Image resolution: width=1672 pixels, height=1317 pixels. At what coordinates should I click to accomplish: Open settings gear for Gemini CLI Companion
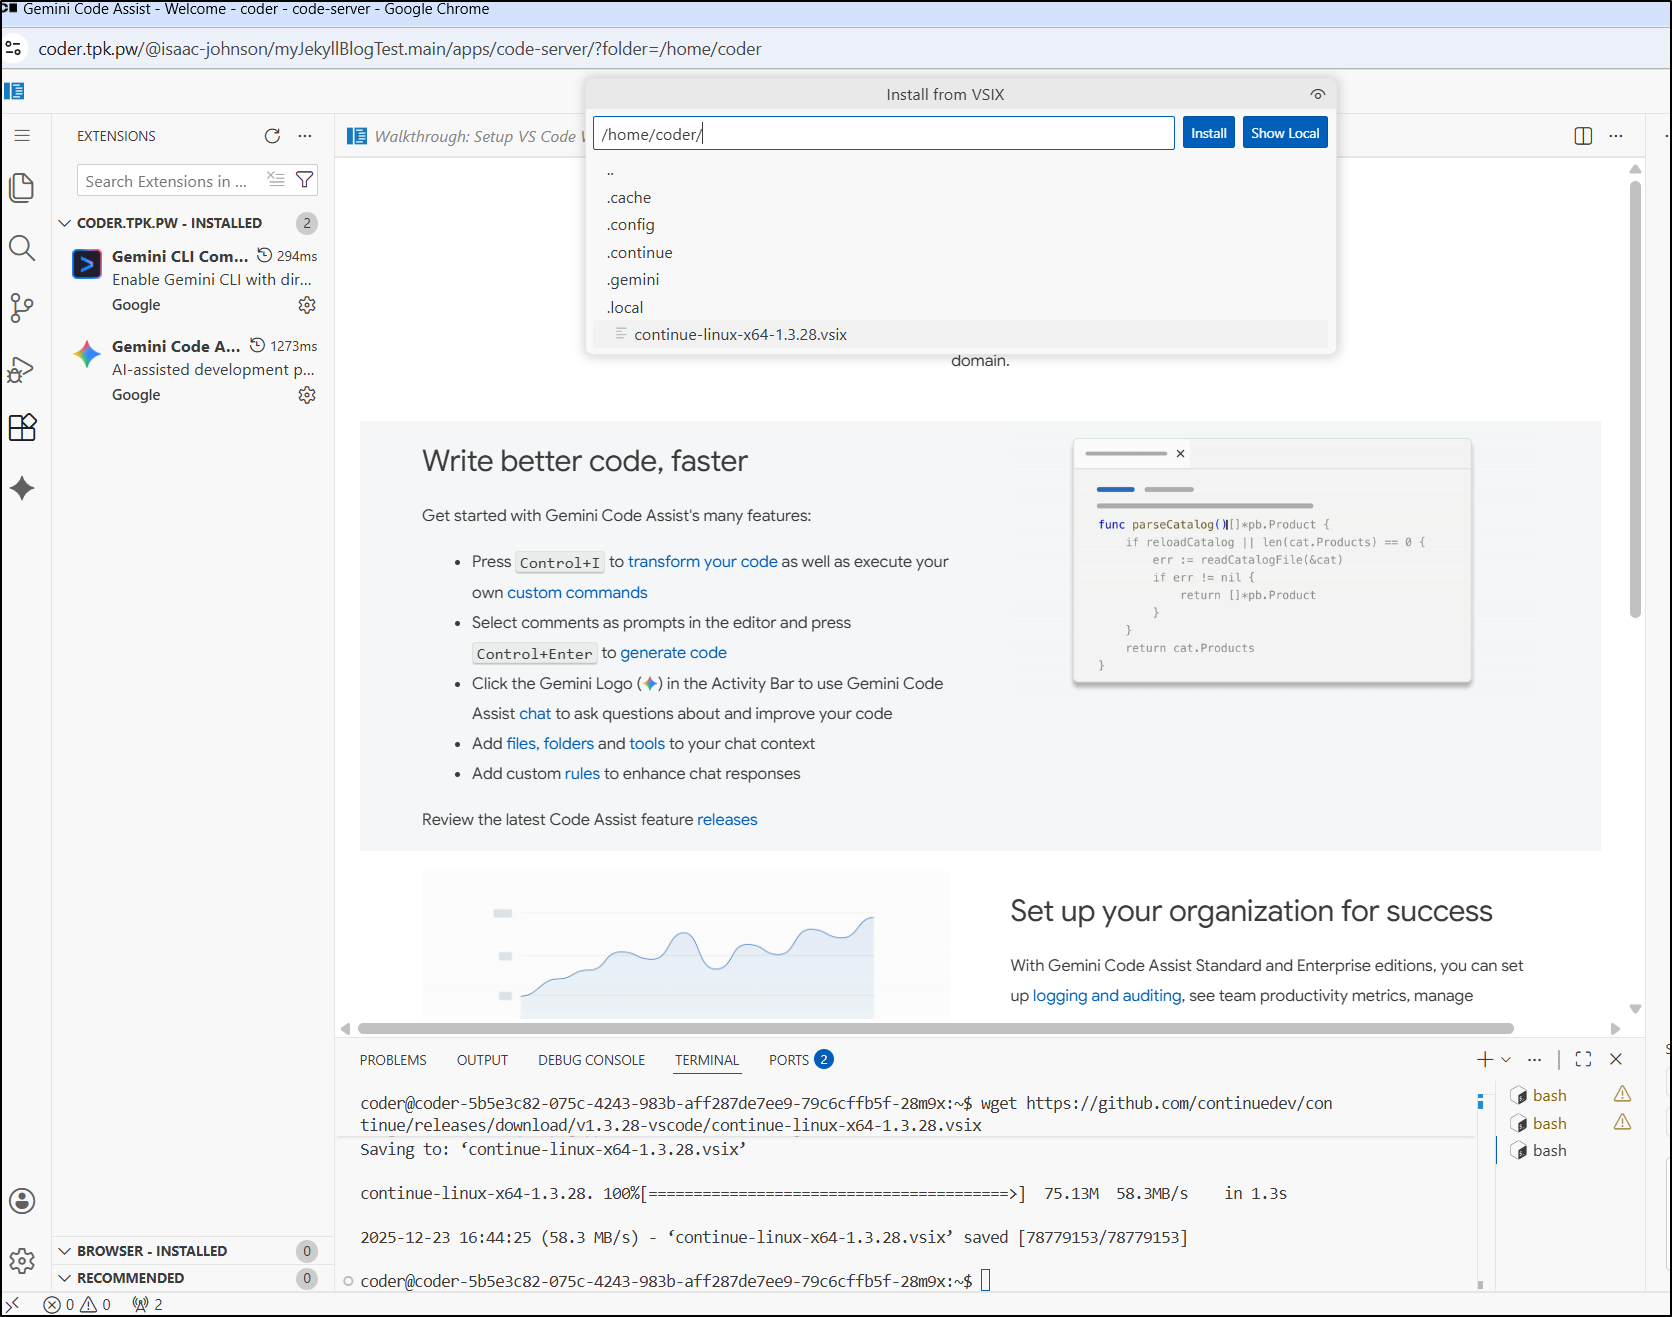click(x=307, y=305)
